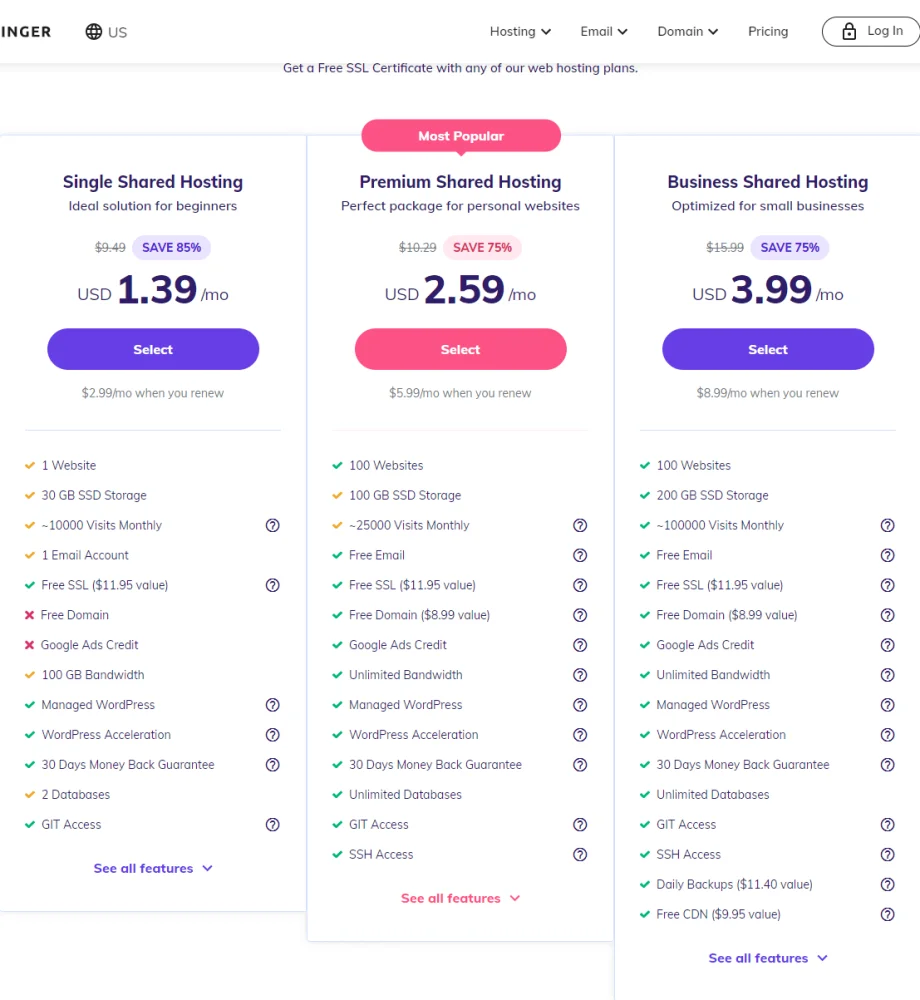This screenshot has height=1000, width=920.
Task: Click help icon next to ~25000 Visits Monthly
Action: pyautogui.click(x=580, y=525)
